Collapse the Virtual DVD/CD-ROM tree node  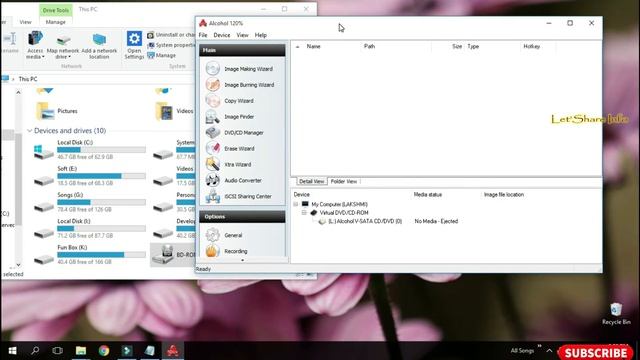pos(304,213)
